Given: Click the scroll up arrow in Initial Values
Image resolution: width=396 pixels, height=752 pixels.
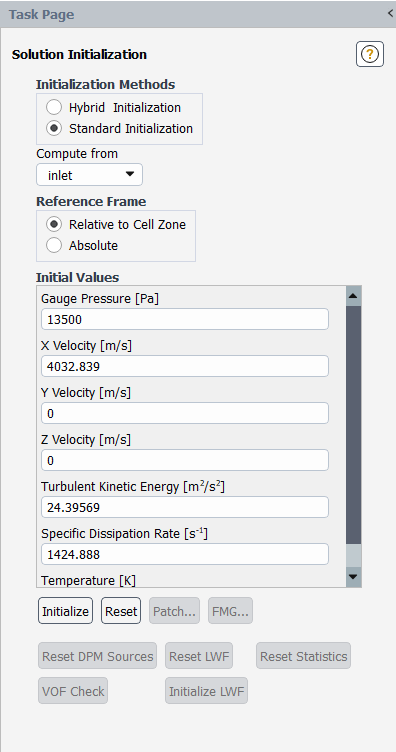Looking at the screenshot, I should point(353,296).
